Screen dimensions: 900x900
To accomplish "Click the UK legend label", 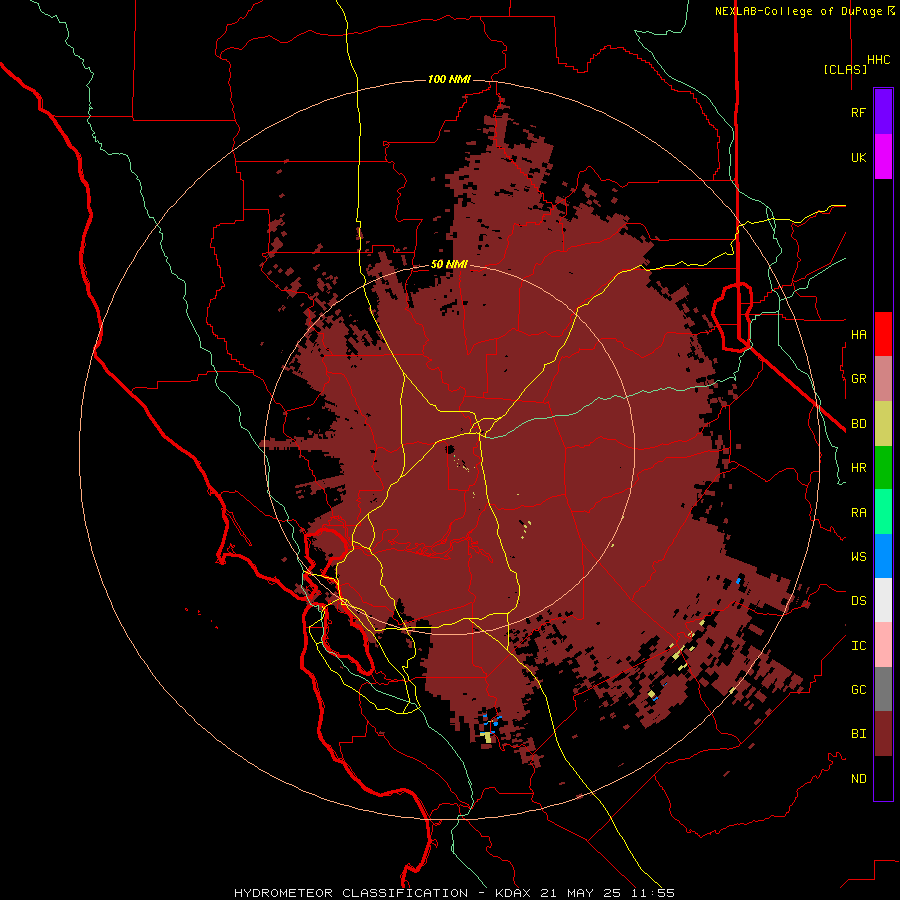I will coord(858,157).
